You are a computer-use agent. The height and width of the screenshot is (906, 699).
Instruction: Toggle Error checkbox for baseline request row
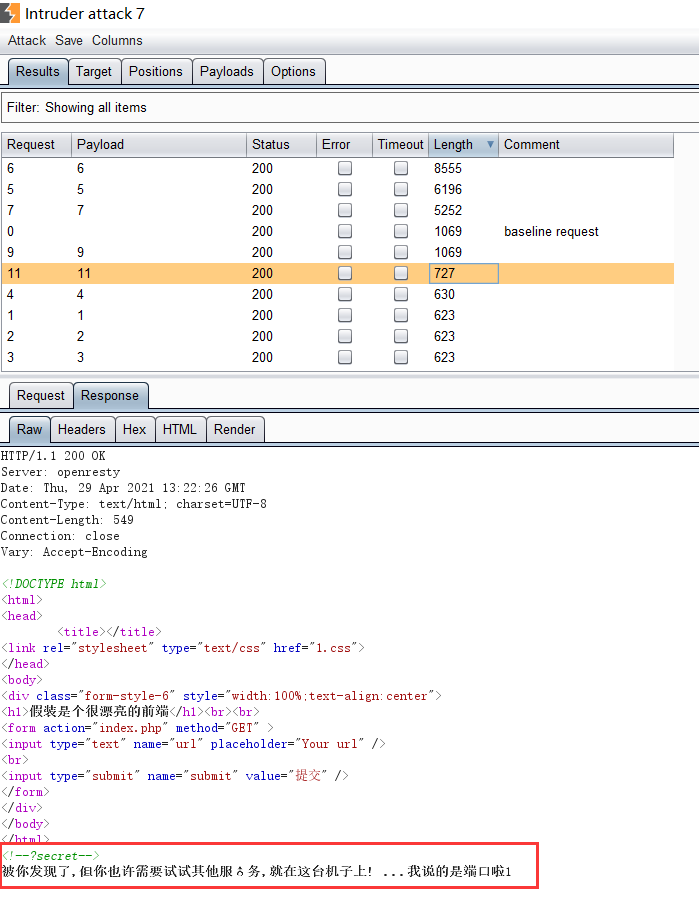tap(345, 231)
